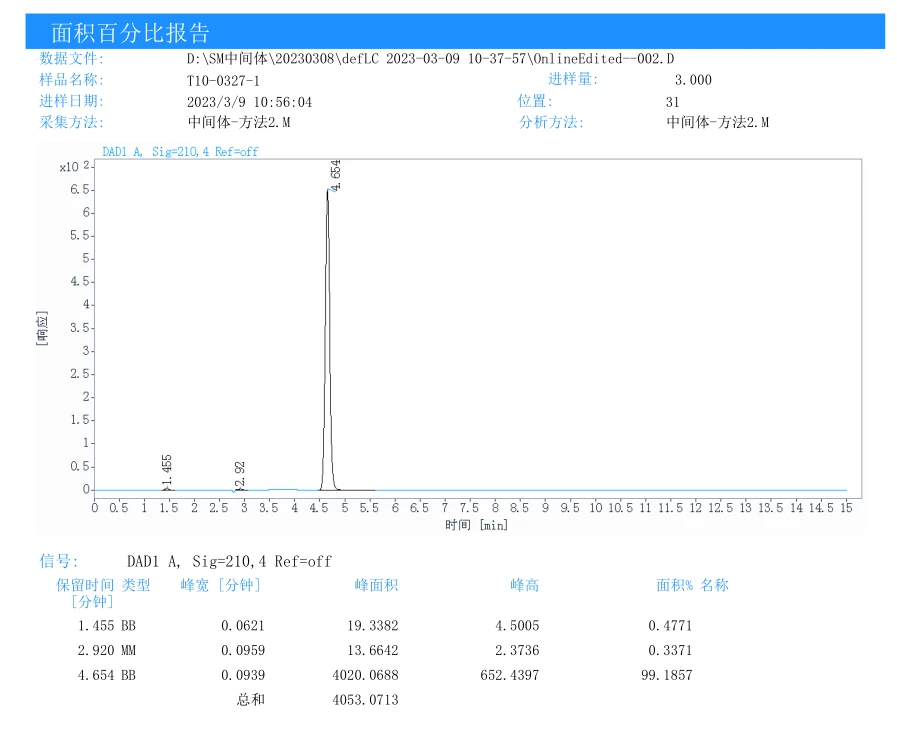Click signal description DAD1 A, Sig=210,4 Ref=off below chart
The height and width of the screenshot is (743, 897).
tap(229, 562)
